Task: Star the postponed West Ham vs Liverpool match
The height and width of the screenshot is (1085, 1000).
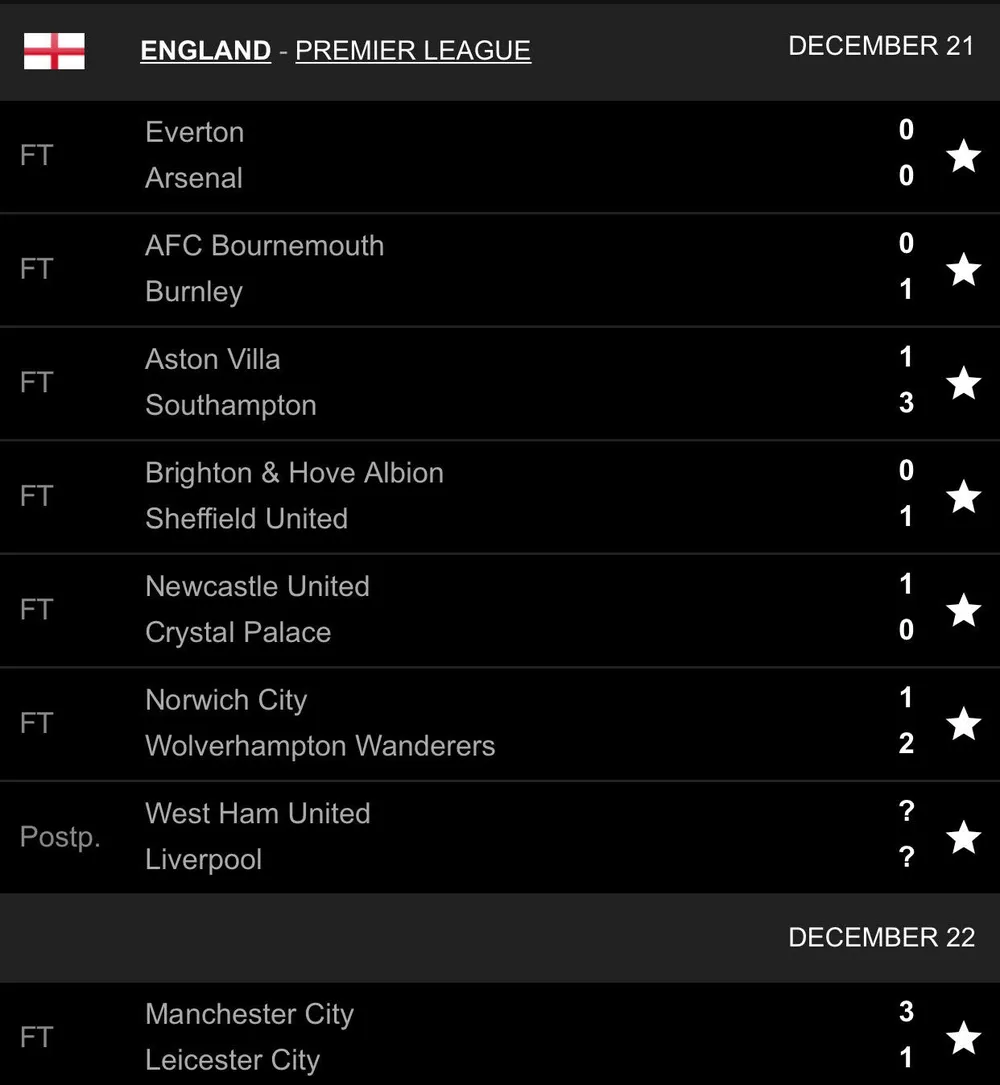Action: pyautogui.click(x=963, y=837)
